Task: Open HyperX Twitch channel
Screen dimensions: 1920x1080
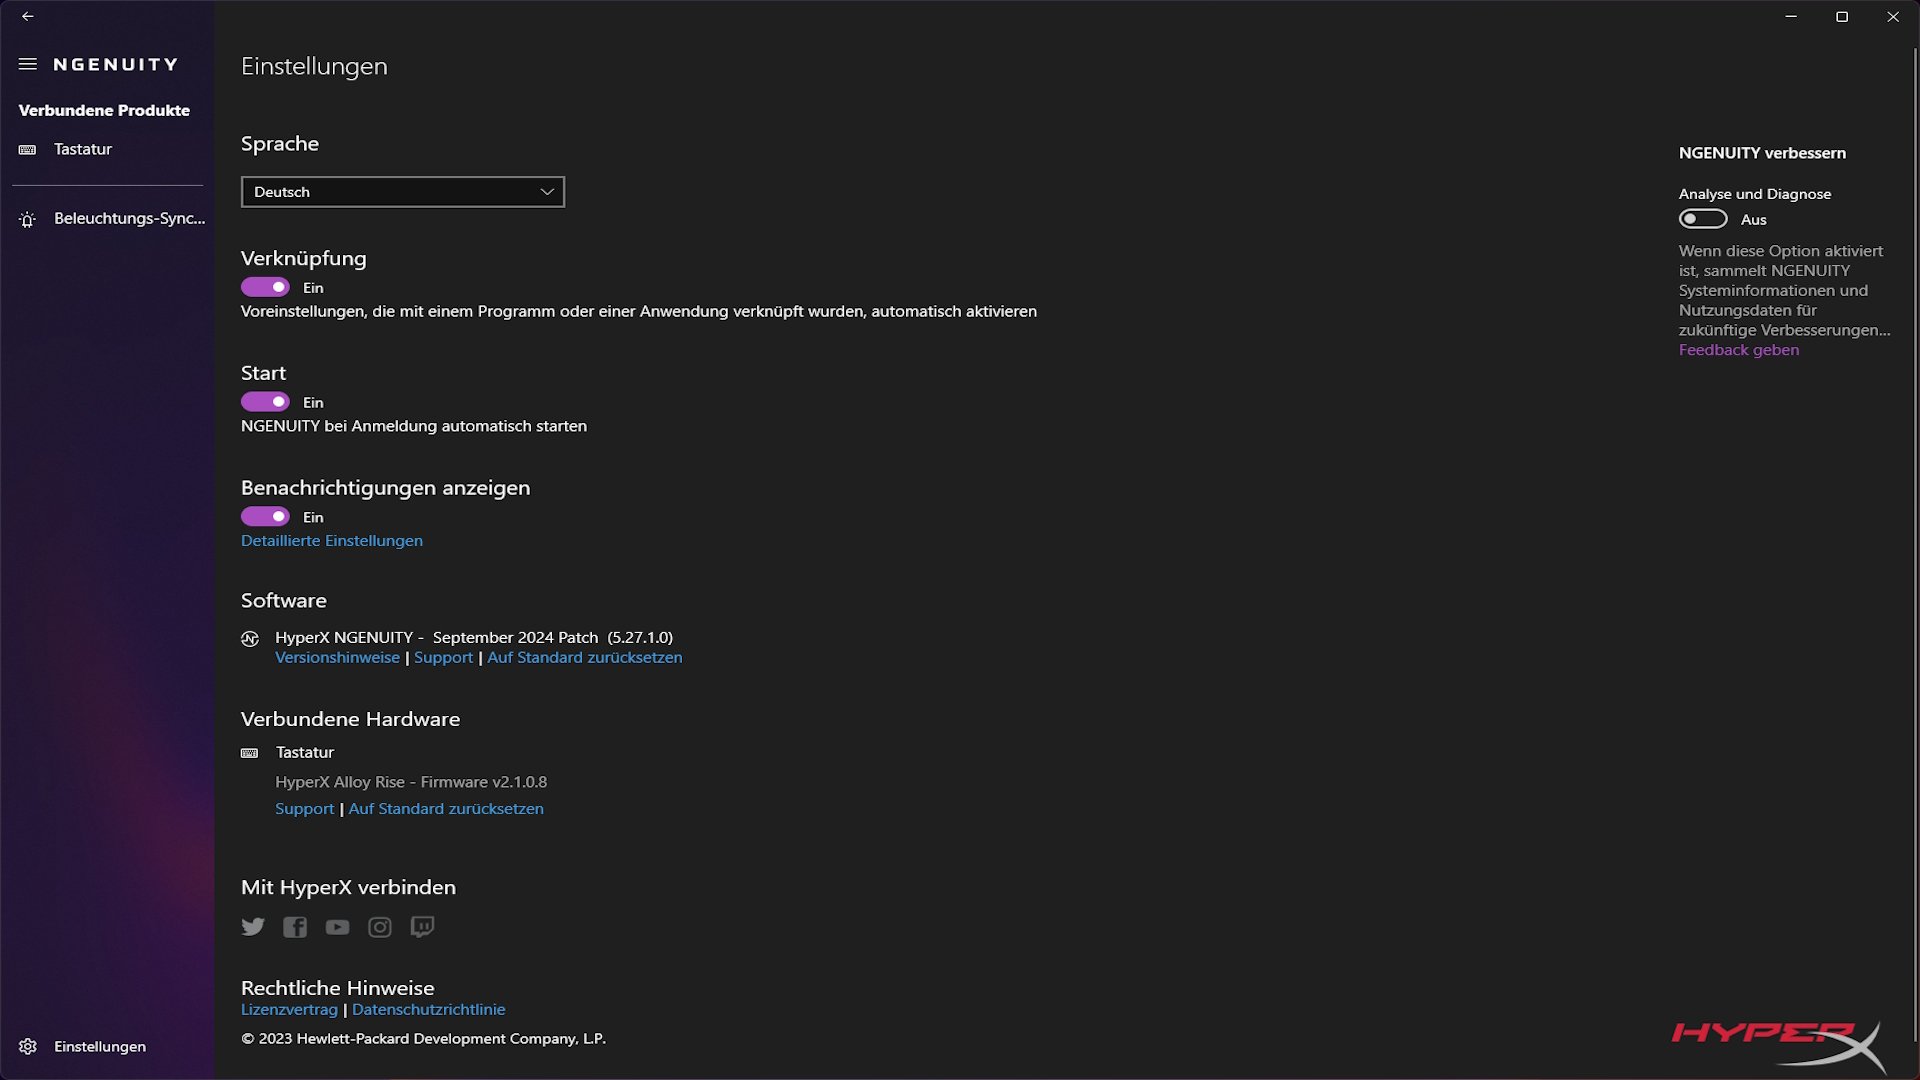Action: coord(422,927)
